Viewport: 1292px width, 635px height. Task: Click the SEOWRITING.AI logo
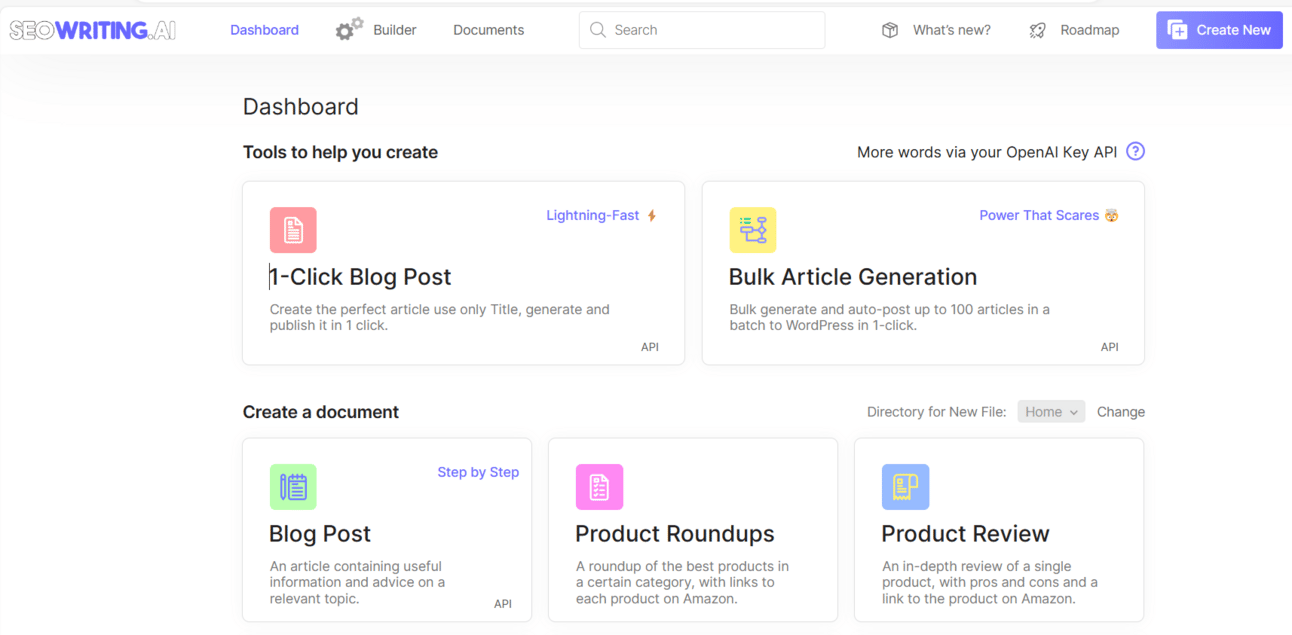(x=93, y=30)
